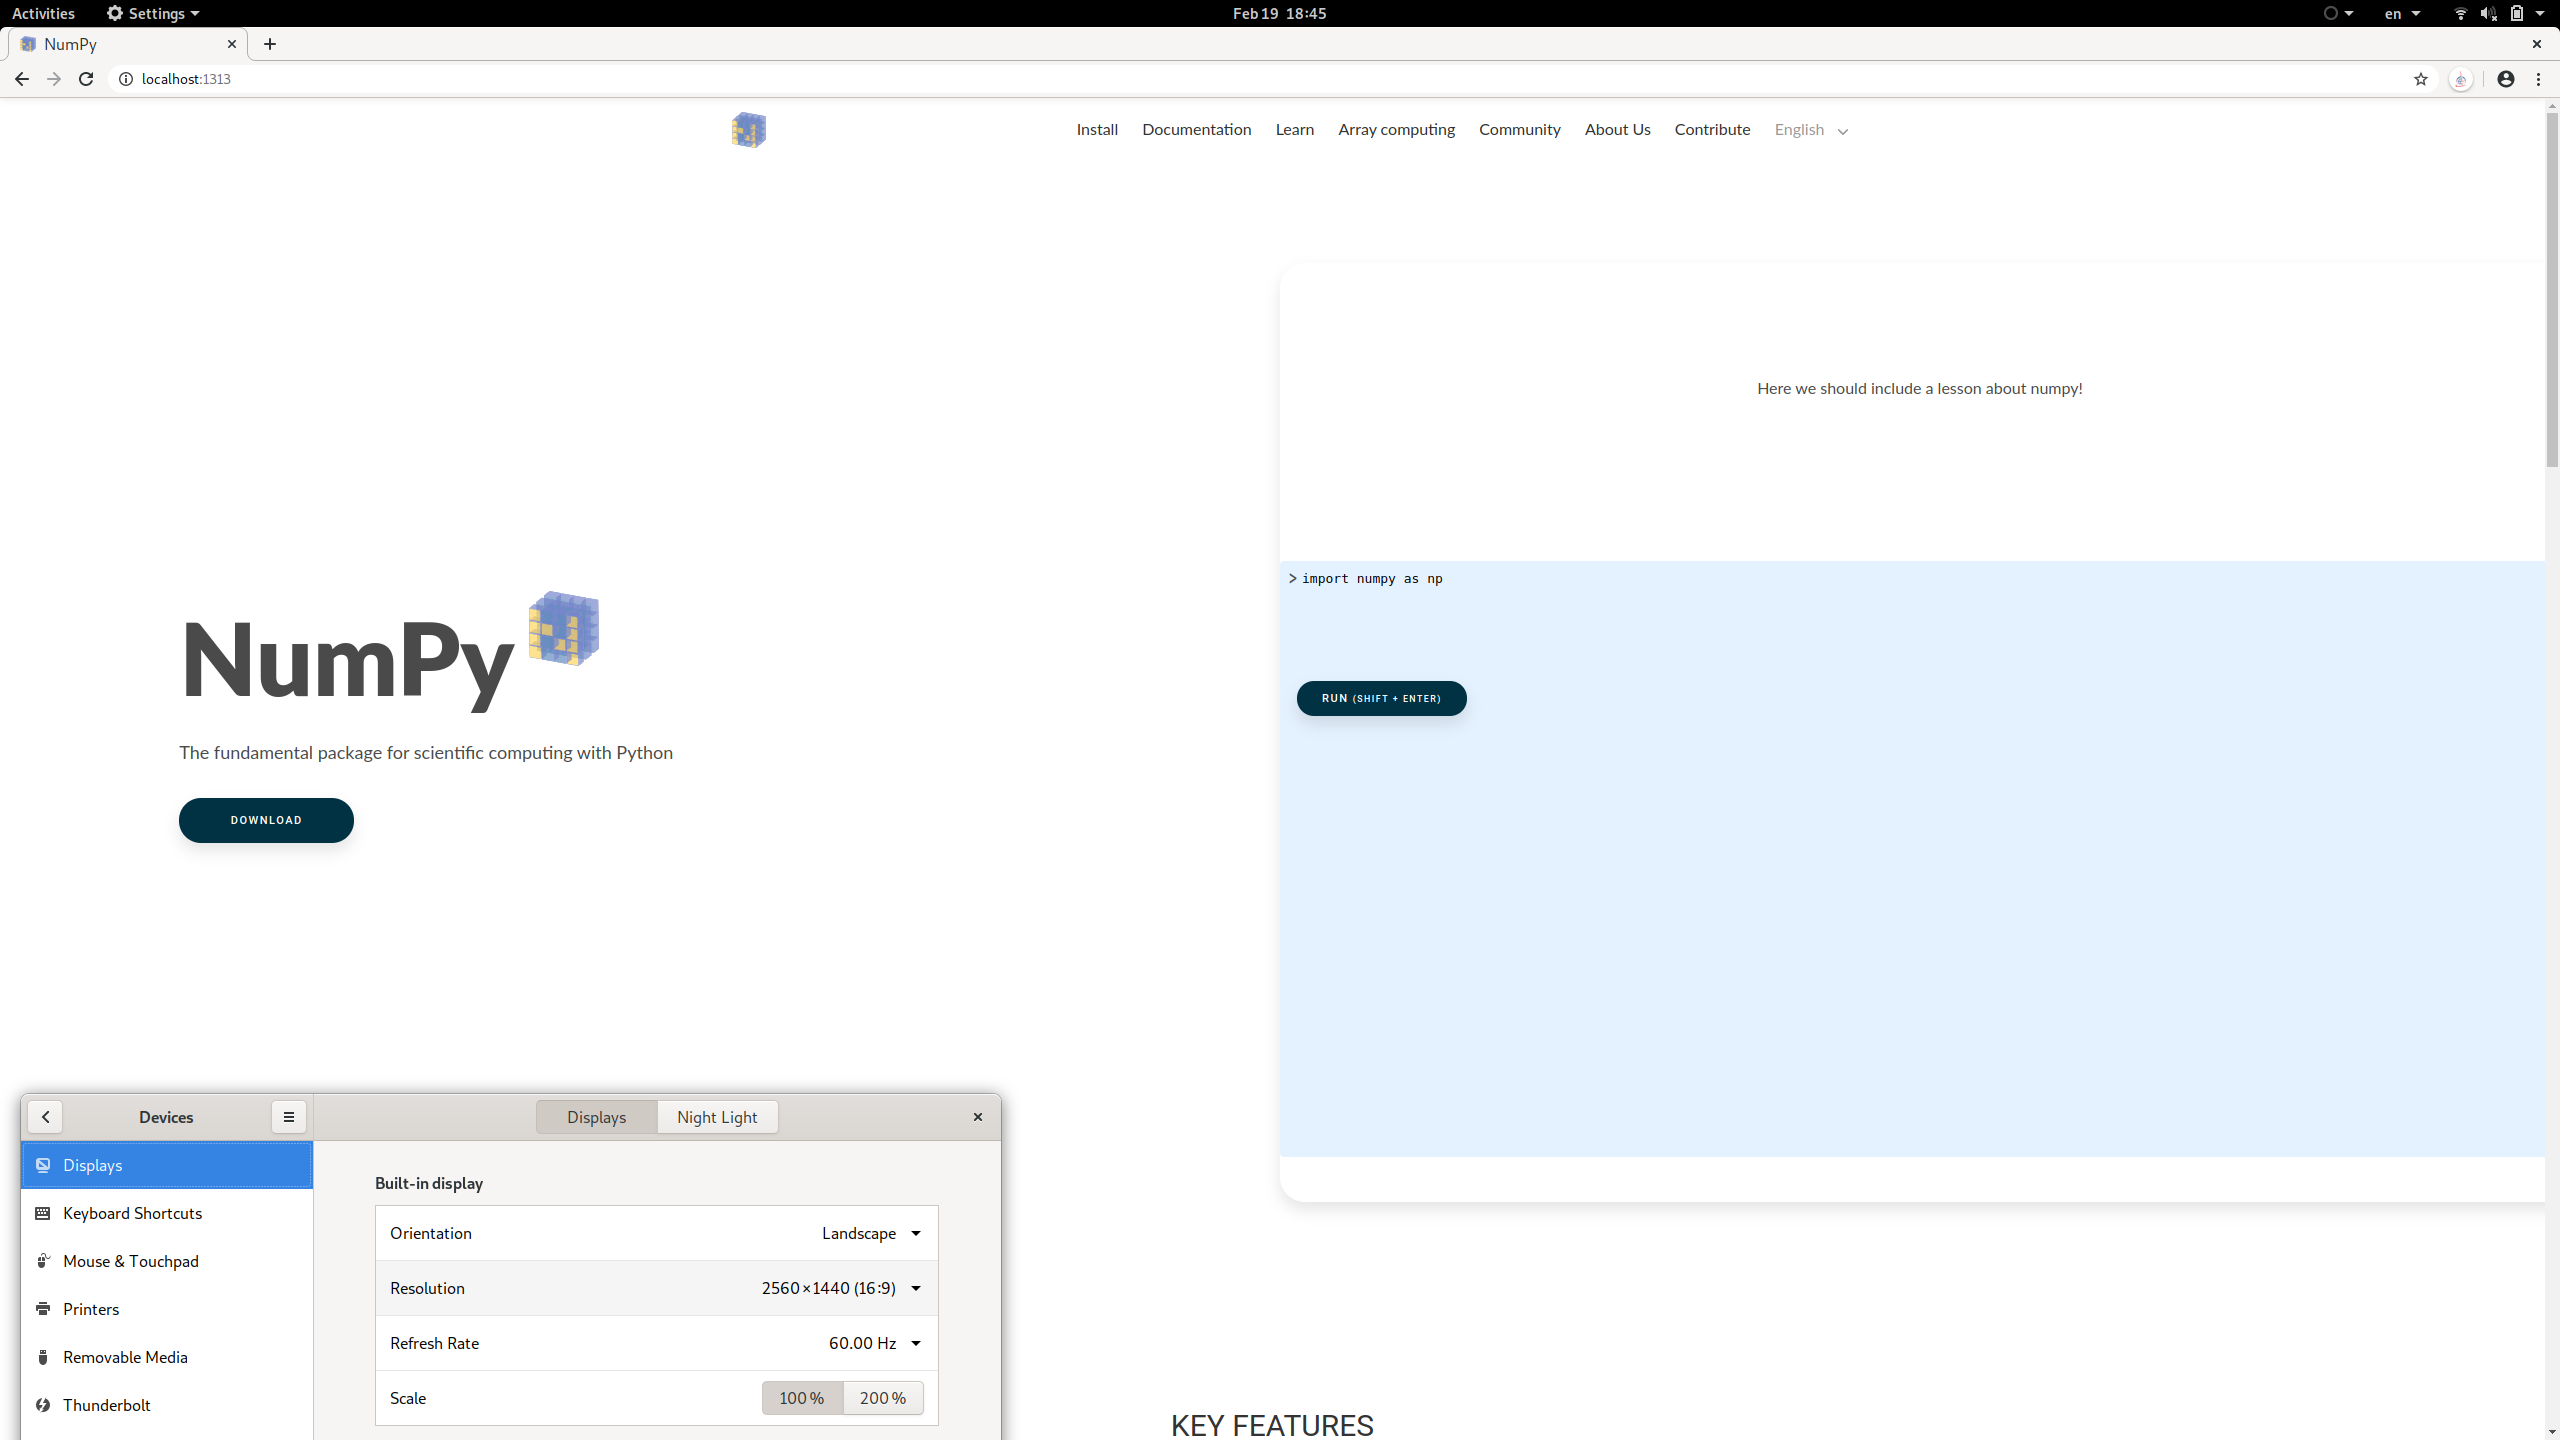Viewport: 2560px width, 1440px height.
Task: Click the DOWNLOAD button
Action: (x=265, y=820)
